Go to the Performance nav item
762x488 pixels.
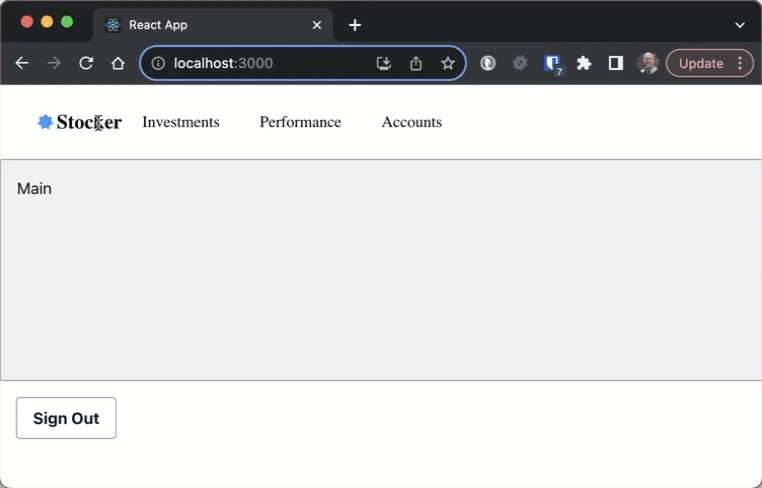(x=300, y=122)
